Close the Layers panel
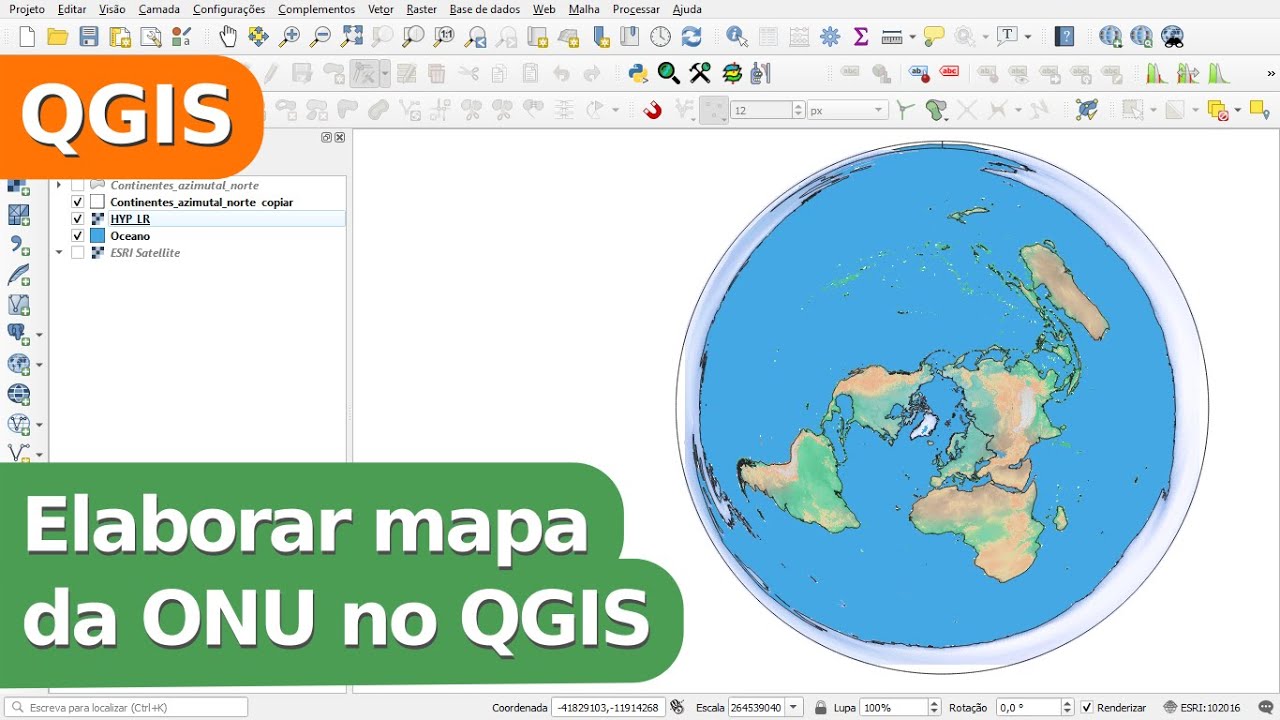Screen dimensions: 1280x720 pyautogui.click(x=340, y=137)
